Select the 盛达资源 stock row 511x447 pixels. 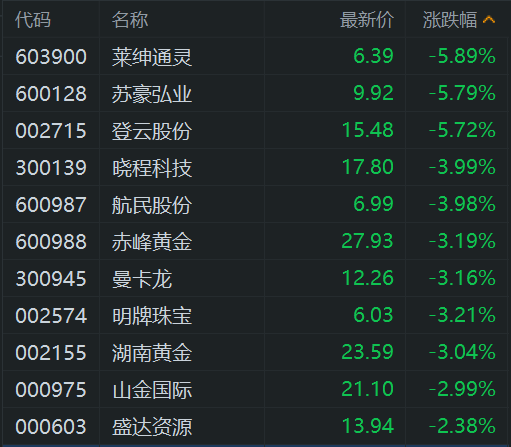pyautogui.click(x=255, y=426)
